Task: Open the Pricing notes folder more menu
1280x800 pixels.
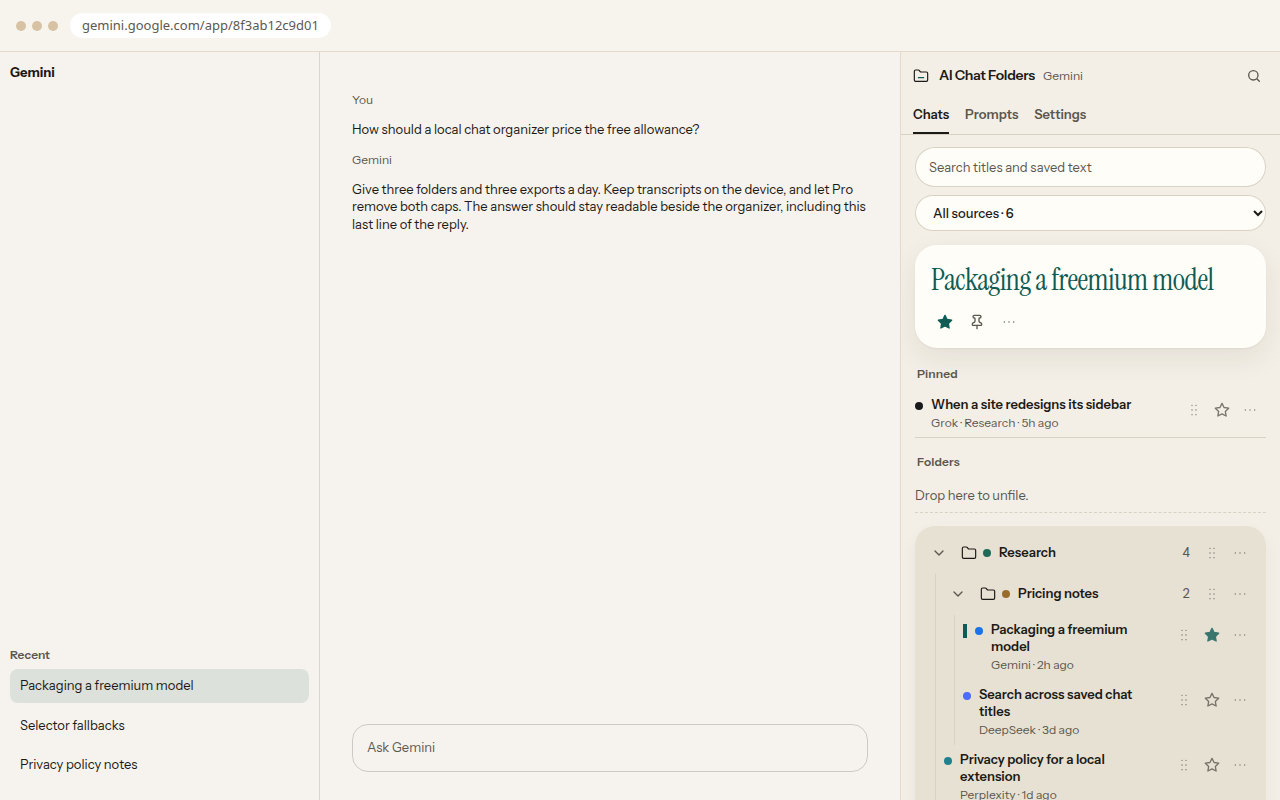Action: click(1240, 594)
